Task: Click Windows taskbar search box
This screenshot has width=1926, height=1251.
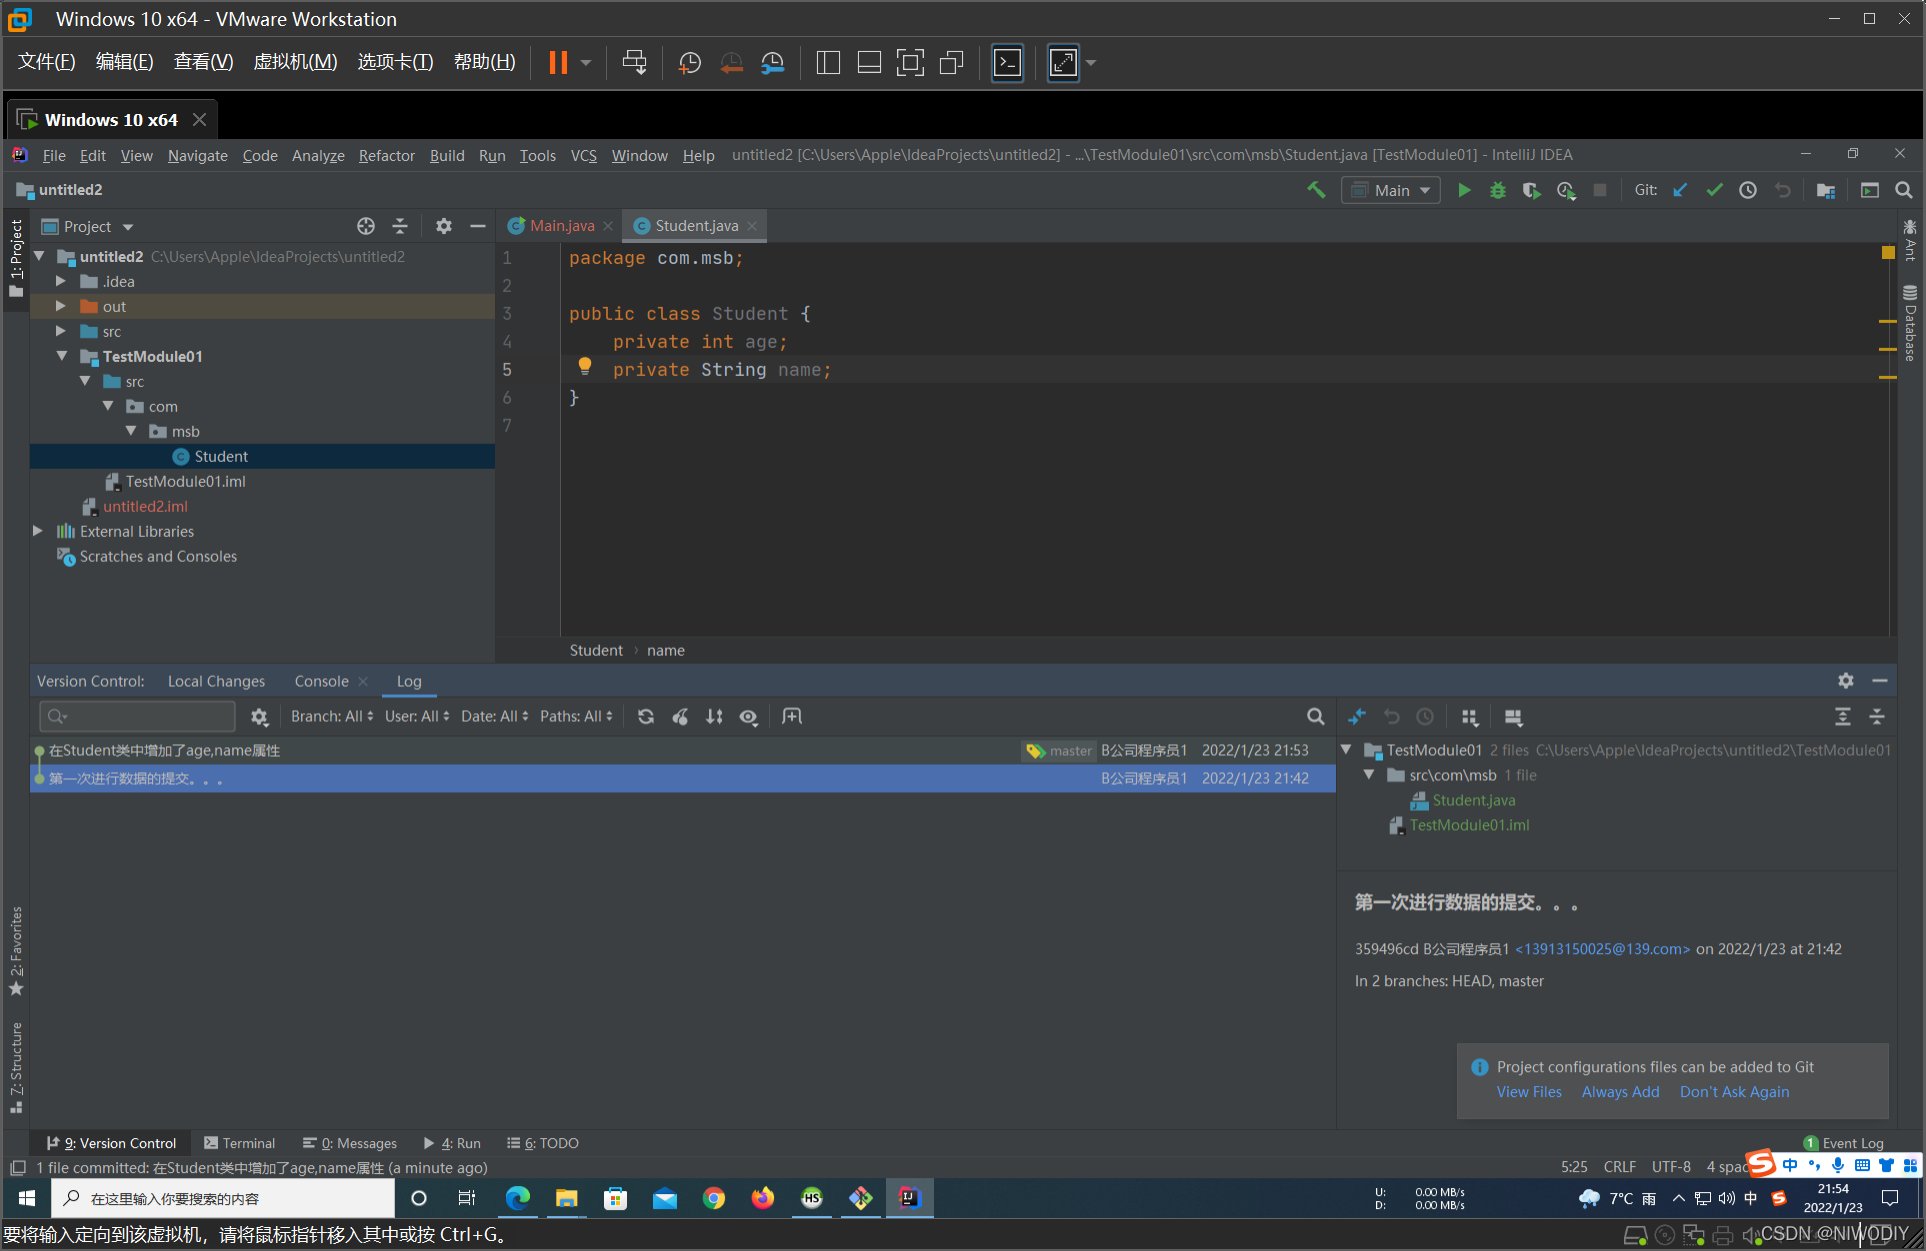Action: point(222,1198)
